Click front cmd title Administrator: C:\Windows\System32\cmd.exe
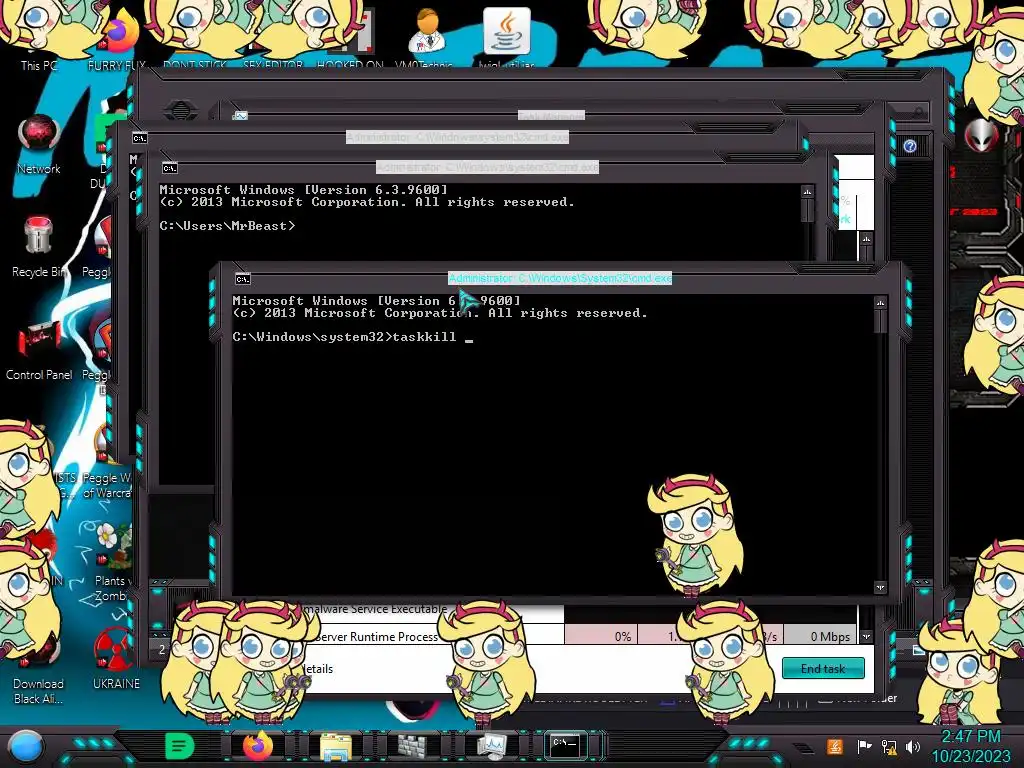Image resolution: width=1024 pixels, height=768 pixels. point(560,278)
